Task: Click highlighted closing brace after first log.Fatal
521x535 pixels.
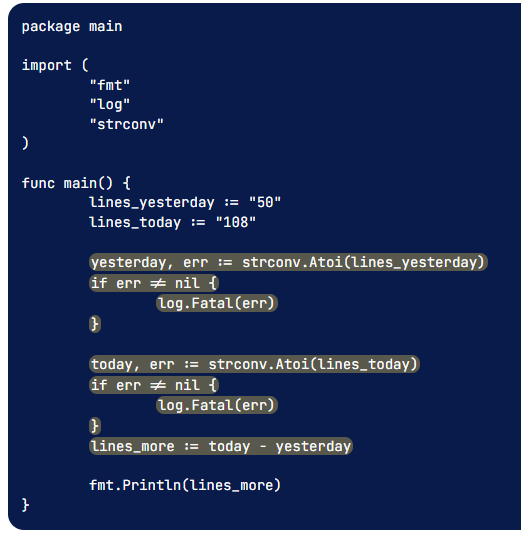Action: (x=95, y=324)
